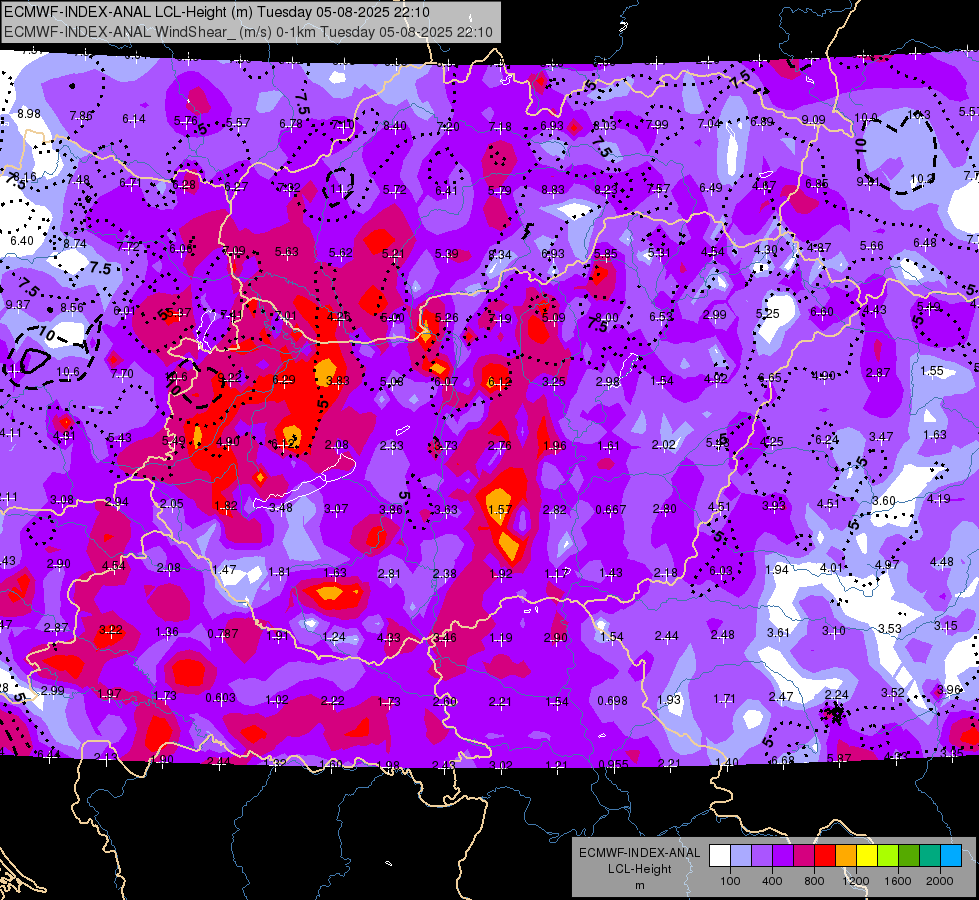Click the WindShear 0-1km title line
This screenshot has width=979, height=900.
point(248,32)
